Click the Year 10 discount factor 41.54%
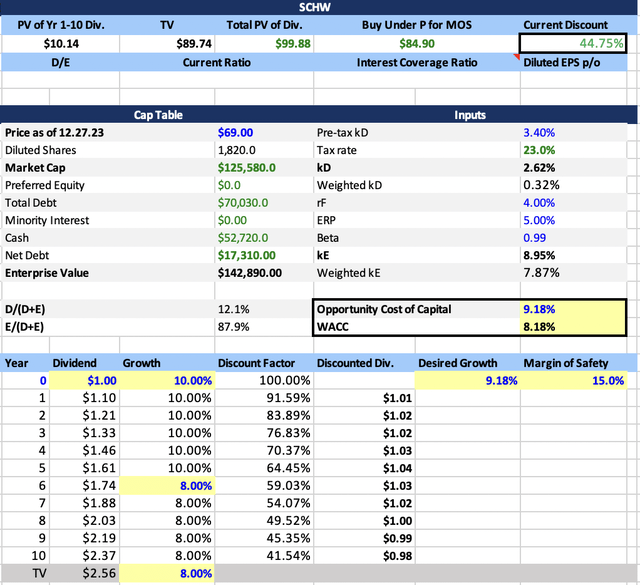Image resolution: width=640 pixels, height=585 pixels. 264,556
